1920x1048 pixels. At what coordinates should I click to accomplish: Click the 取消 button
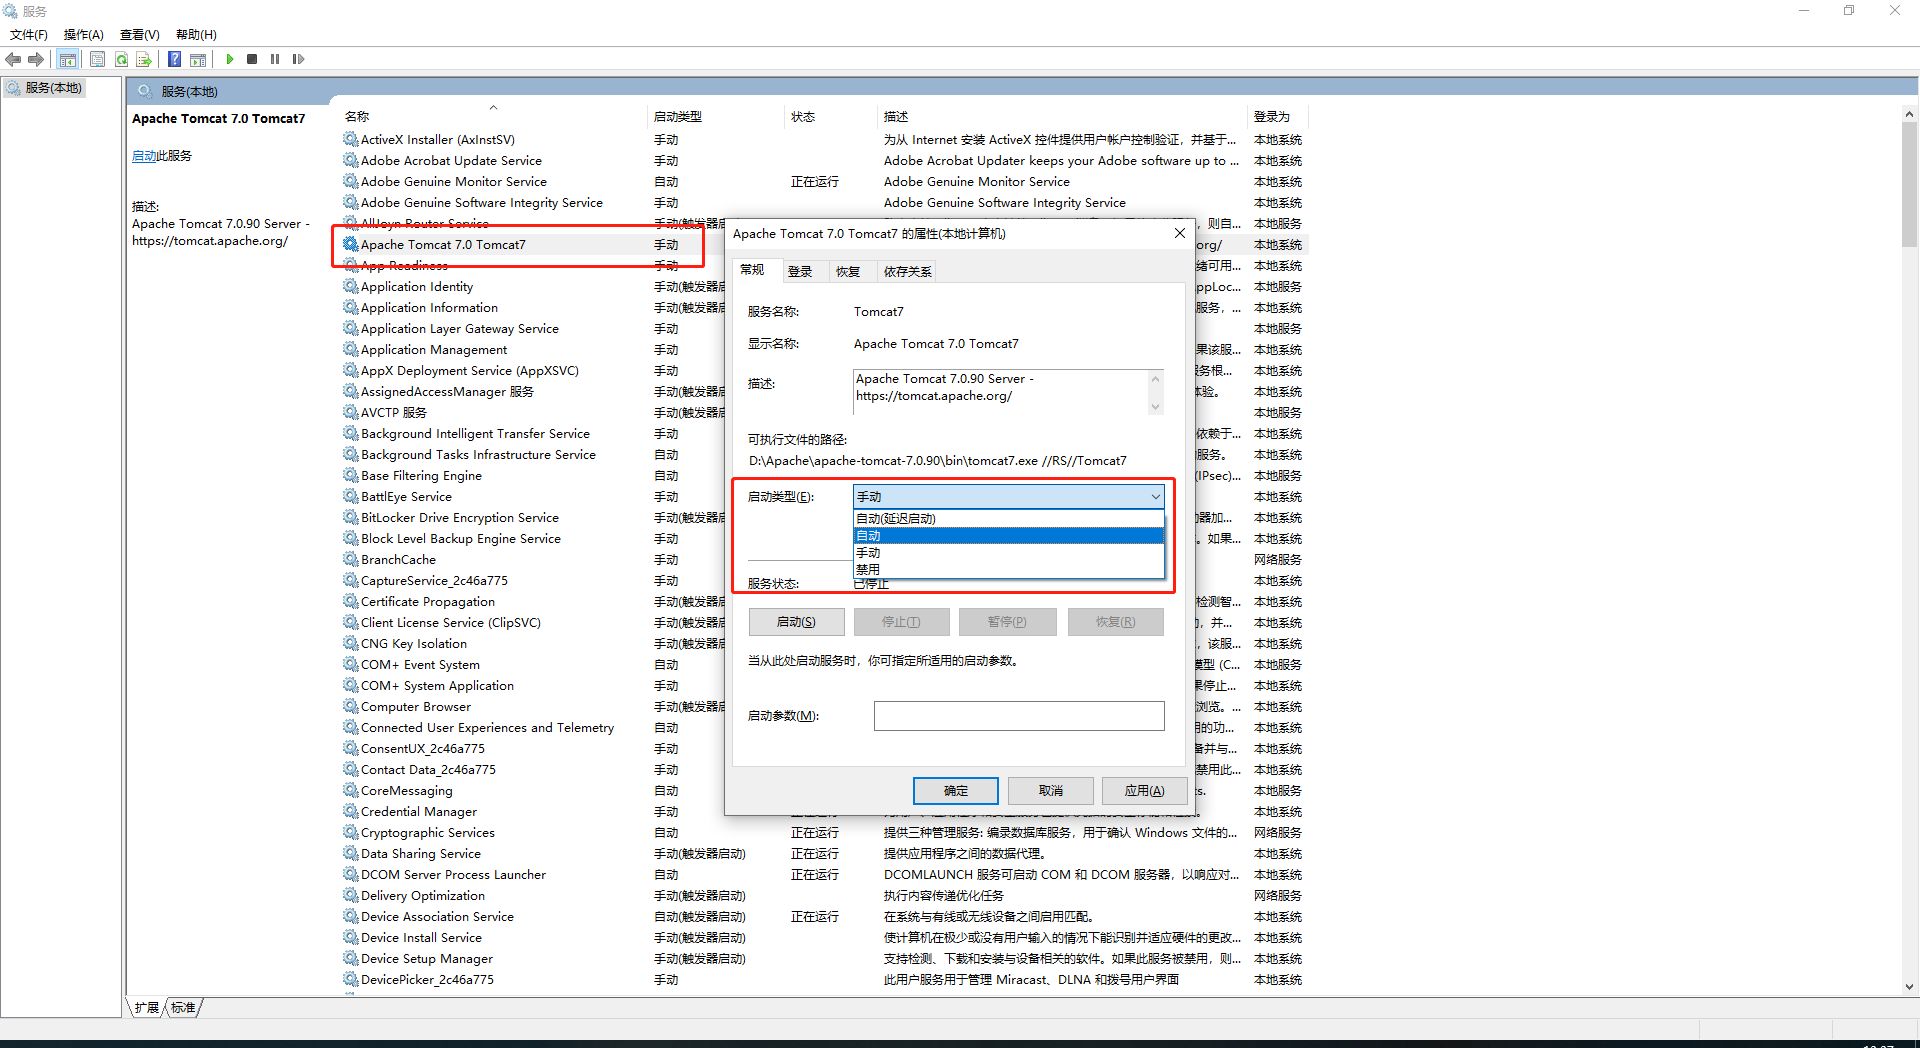[1050, 790]
